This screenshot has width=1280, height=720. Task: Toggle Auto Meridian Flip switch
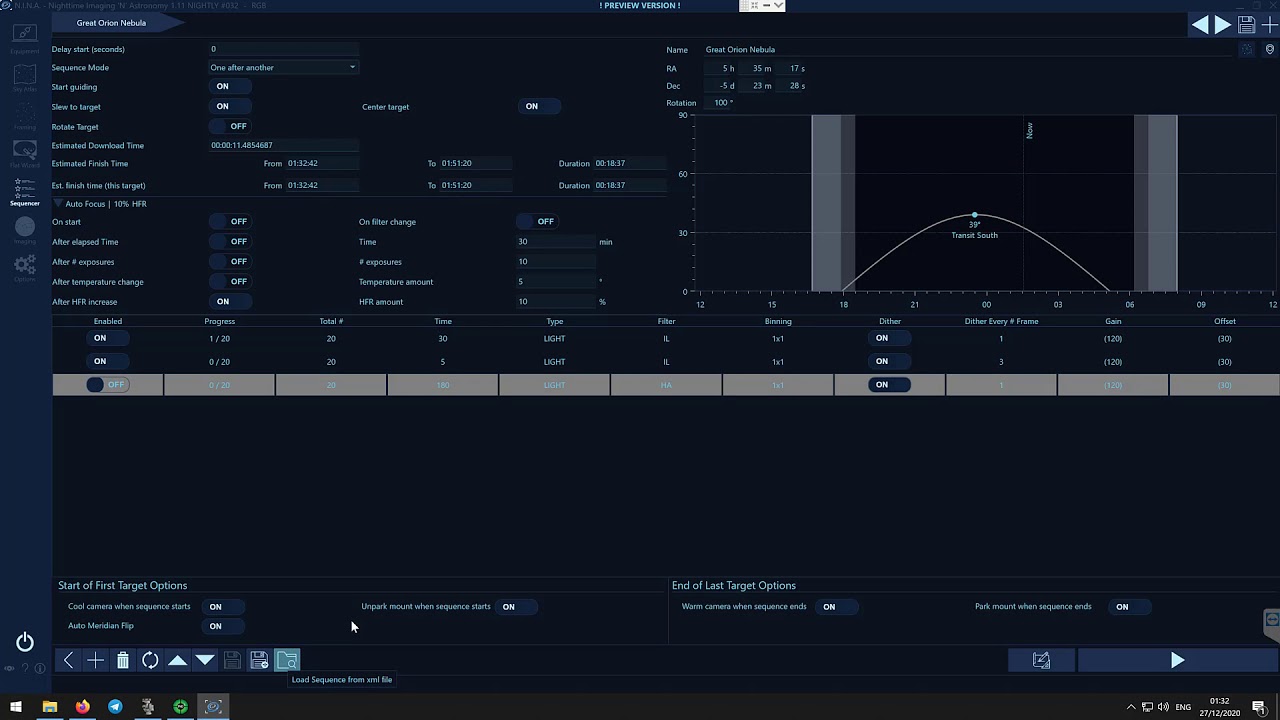pos(222,626)
